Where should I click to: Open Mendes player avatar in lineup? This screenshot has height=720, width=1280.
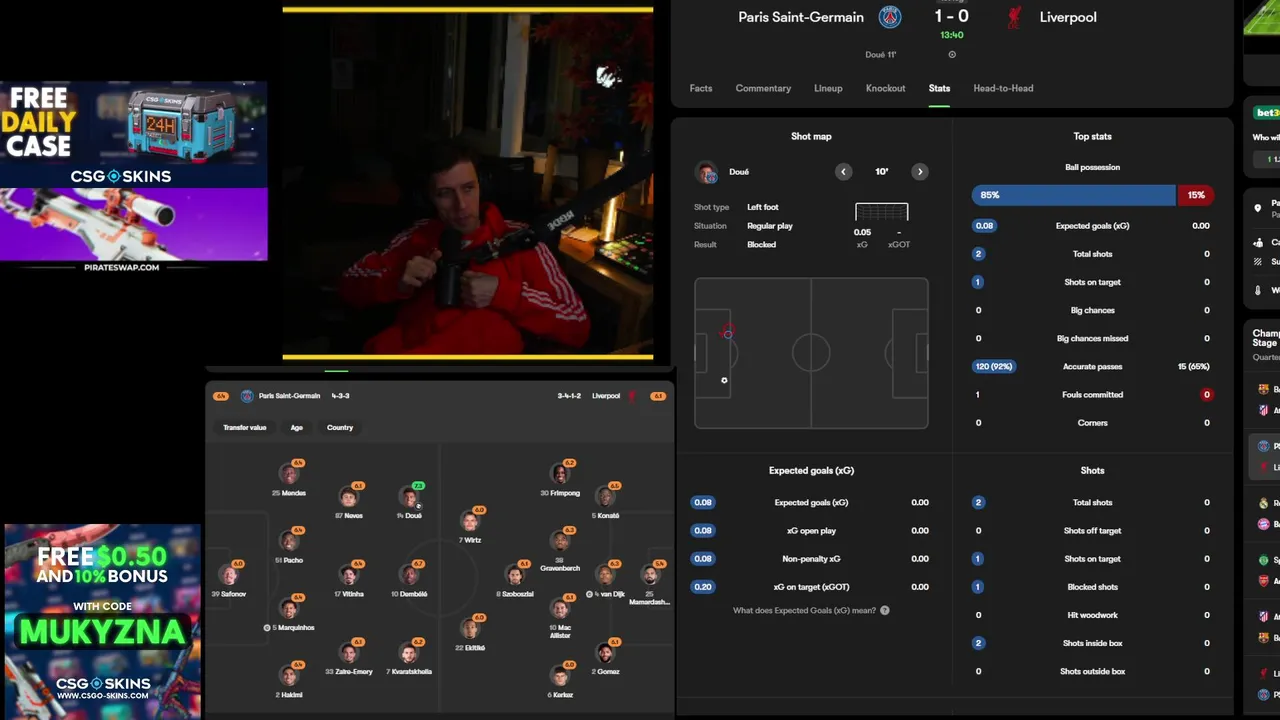pyautogui.click(x=289, y=474)
